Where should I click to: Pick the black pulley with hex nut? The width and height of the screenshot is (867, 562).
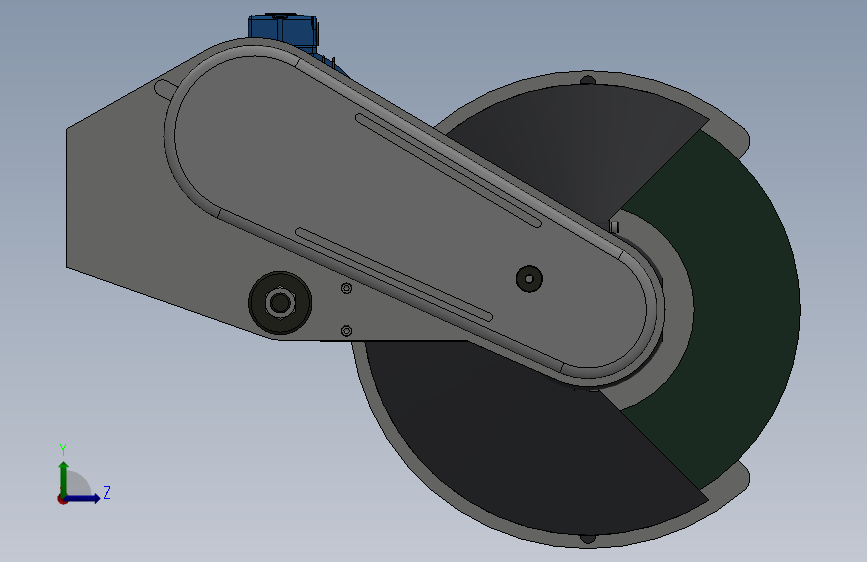(x=280, y=303)
